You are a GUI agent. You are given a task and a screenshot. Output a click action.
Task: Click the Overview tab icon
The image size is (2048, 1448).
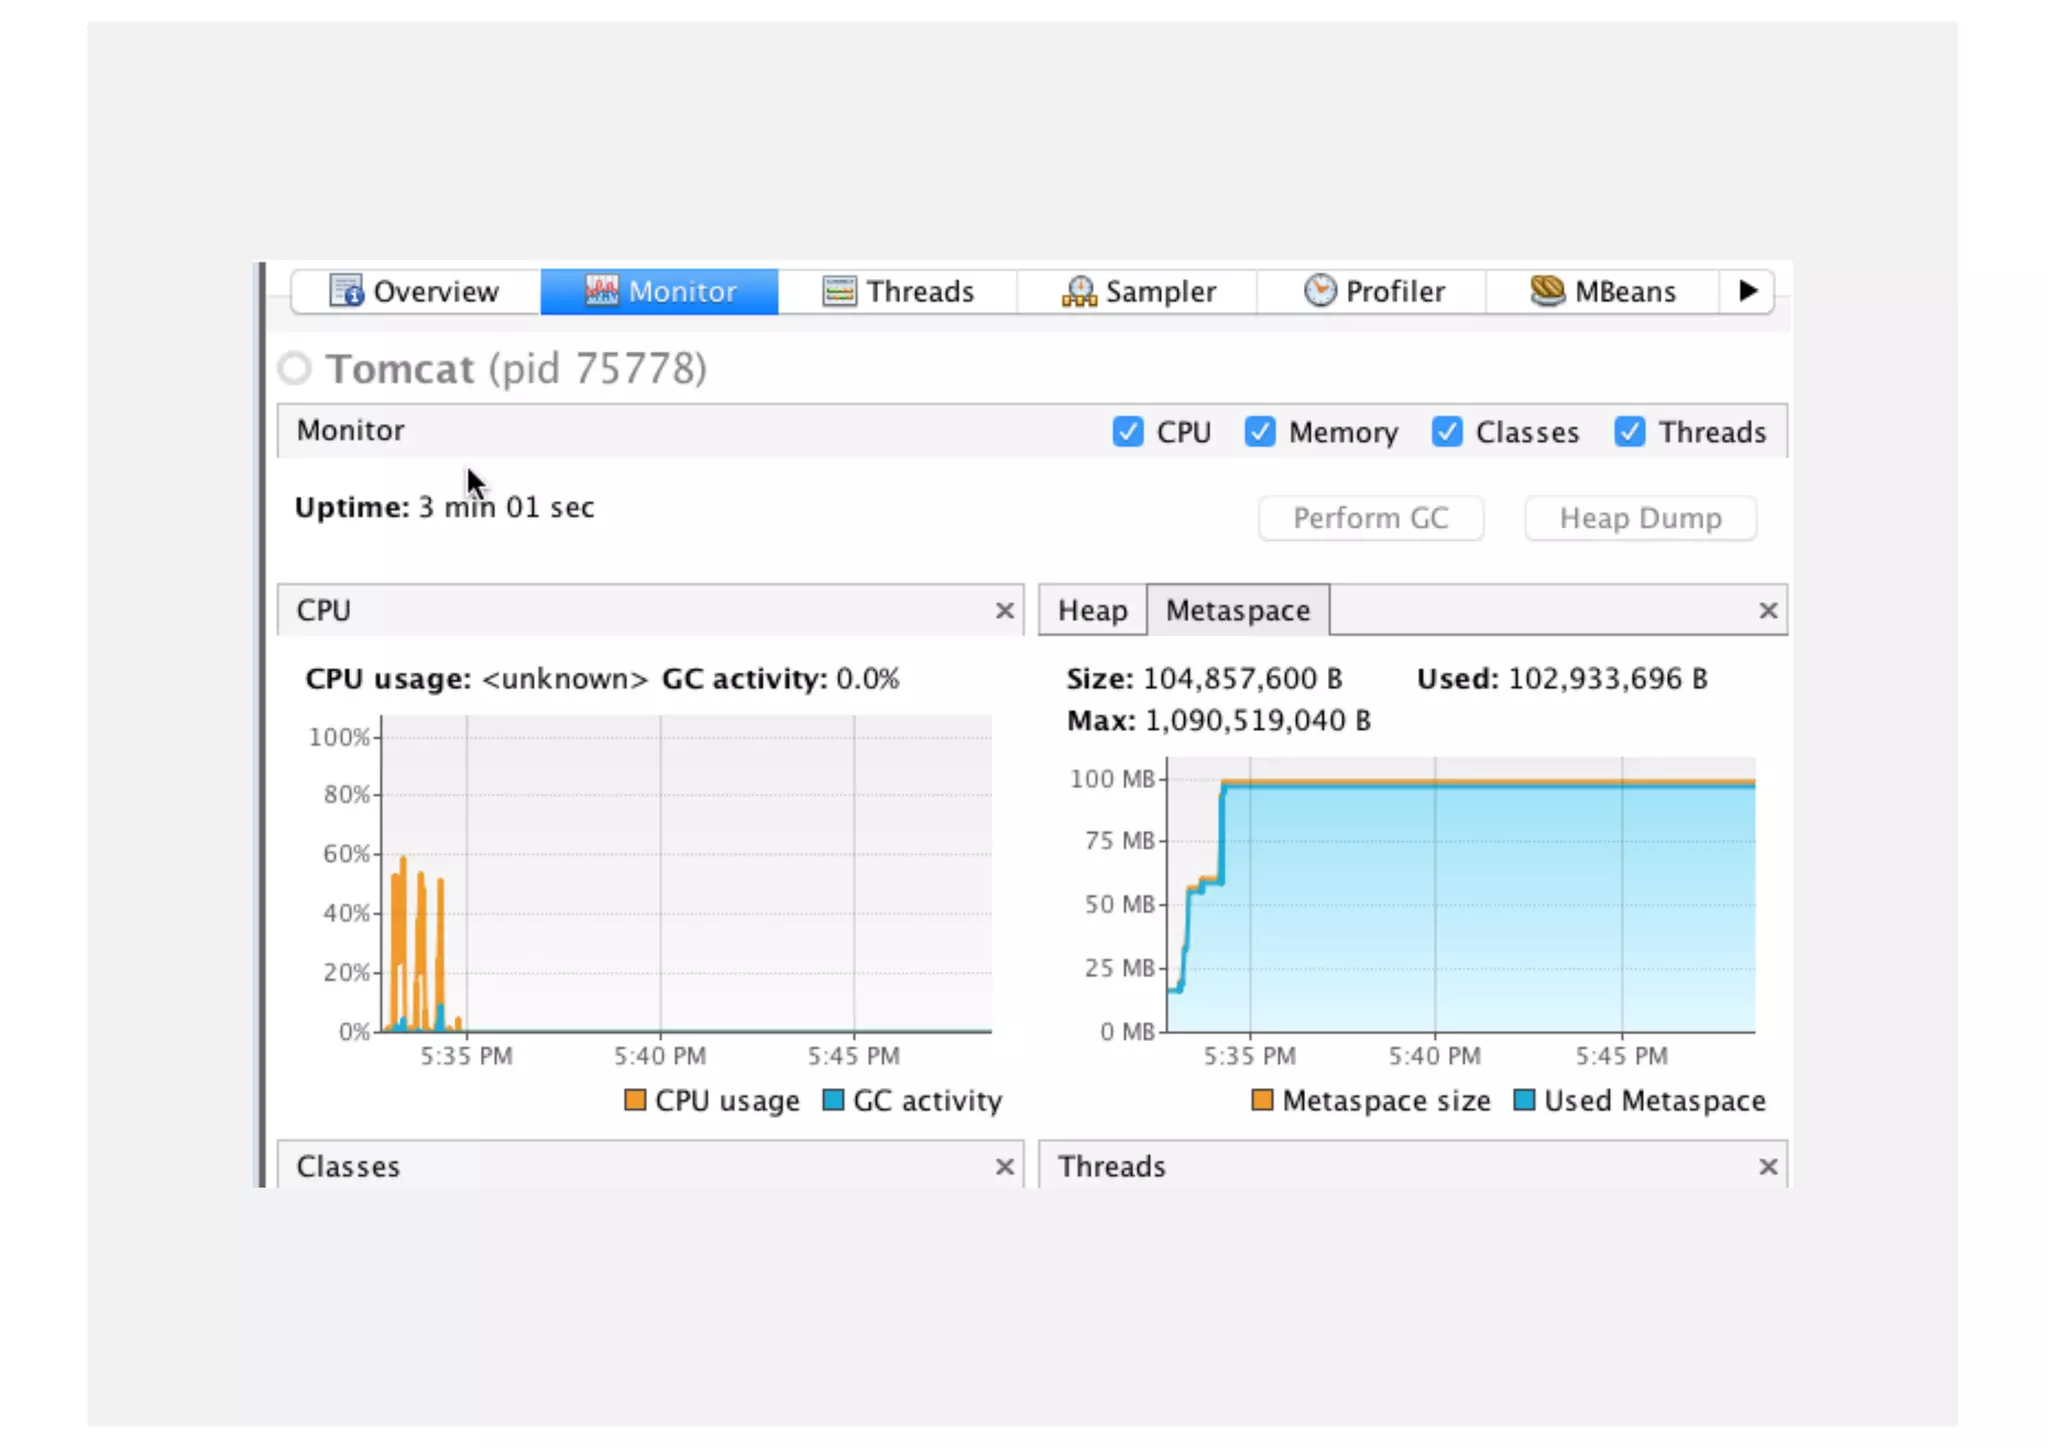346,291
